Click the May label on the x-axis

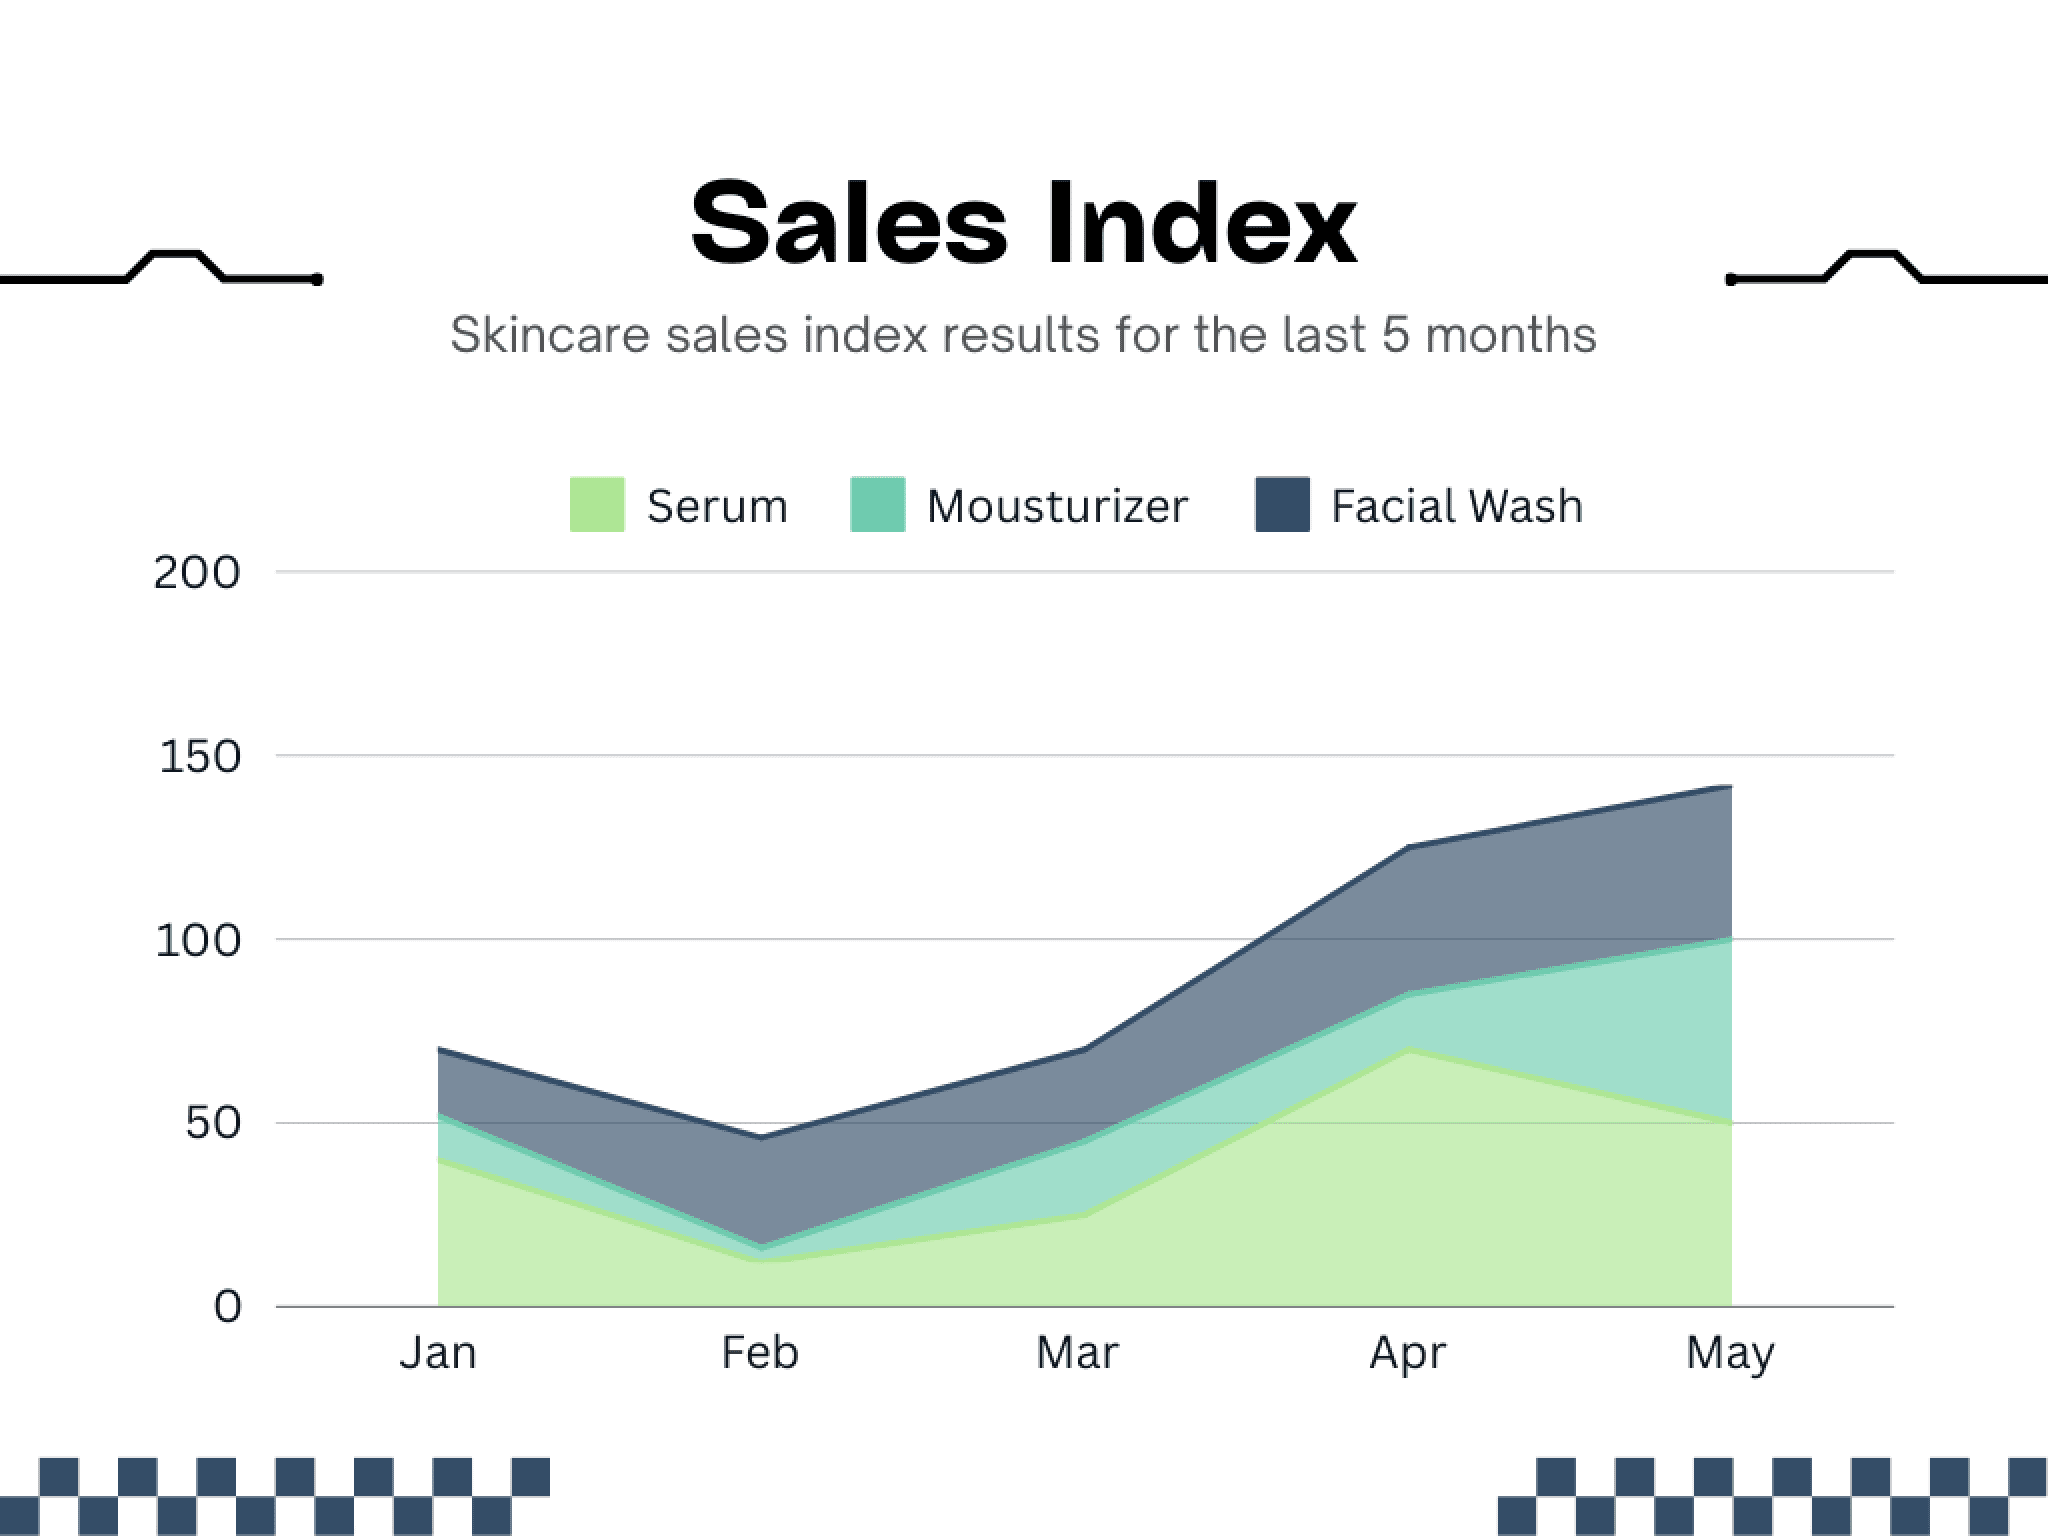pyautogui.click(x=1730, y=1355)
